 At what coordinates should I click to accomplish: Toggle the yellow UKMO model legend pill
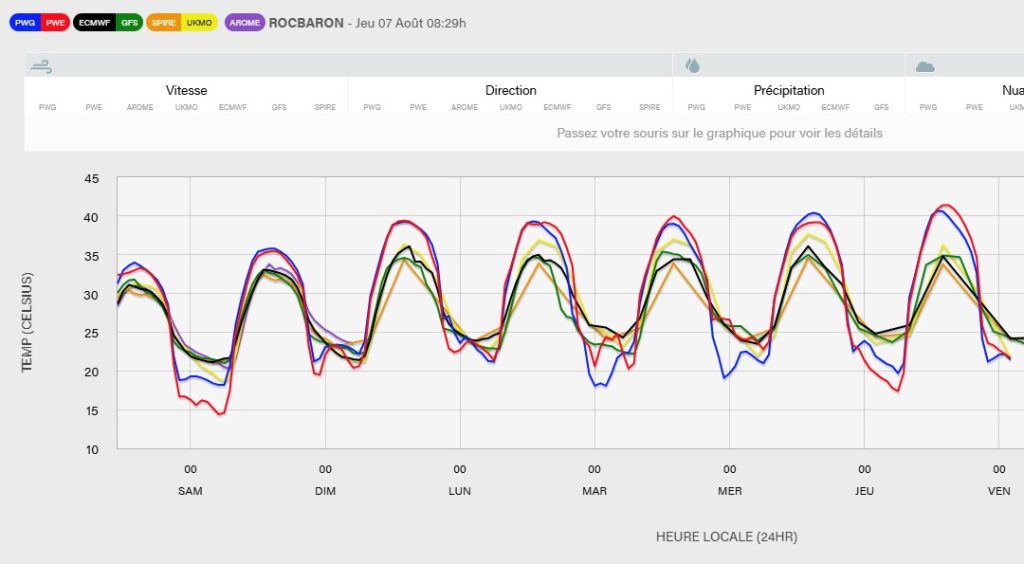click(200, 23)
